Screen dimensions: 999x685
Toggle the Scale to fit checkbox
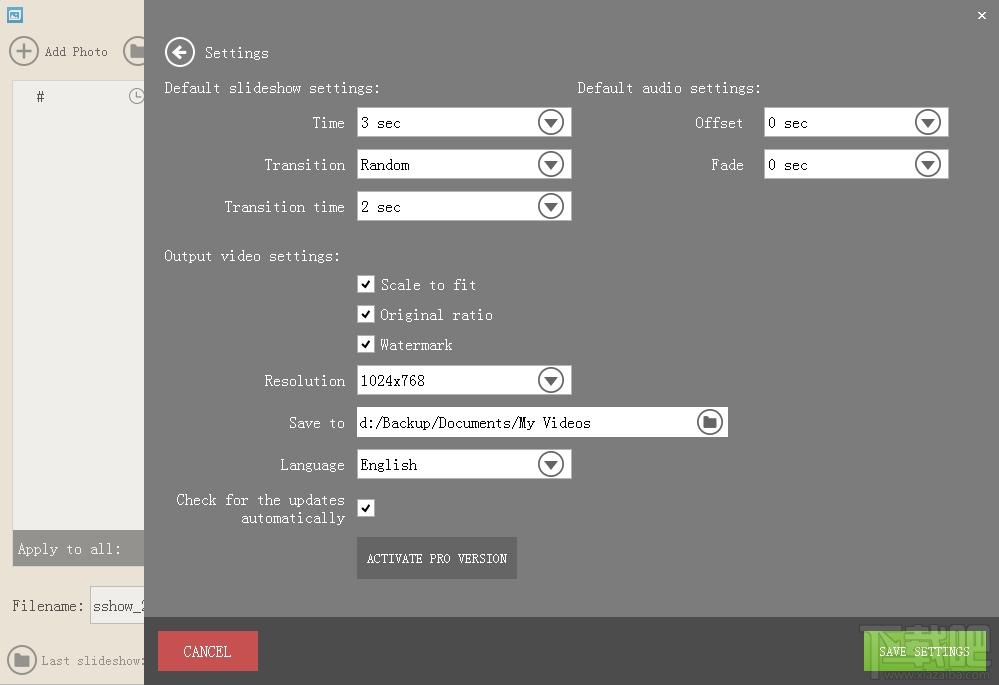point(366,284)
